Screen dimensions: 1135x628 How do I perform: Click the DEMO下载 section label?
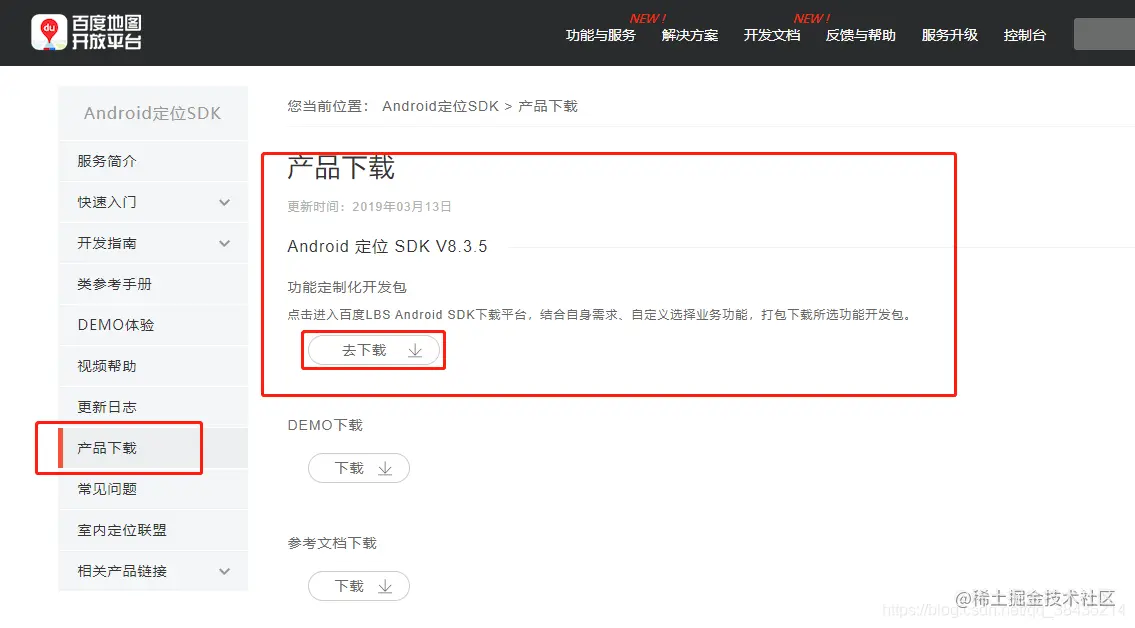(325, 425)
